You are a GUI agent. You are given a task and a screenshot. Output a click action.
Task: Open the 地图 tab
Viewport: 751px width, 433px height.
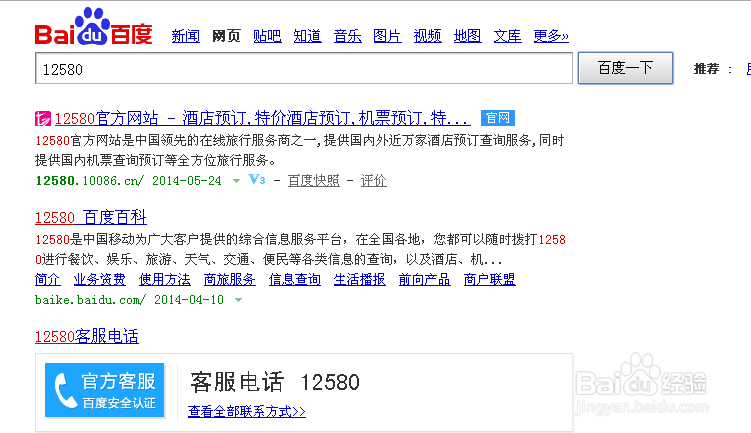[467, 36]
